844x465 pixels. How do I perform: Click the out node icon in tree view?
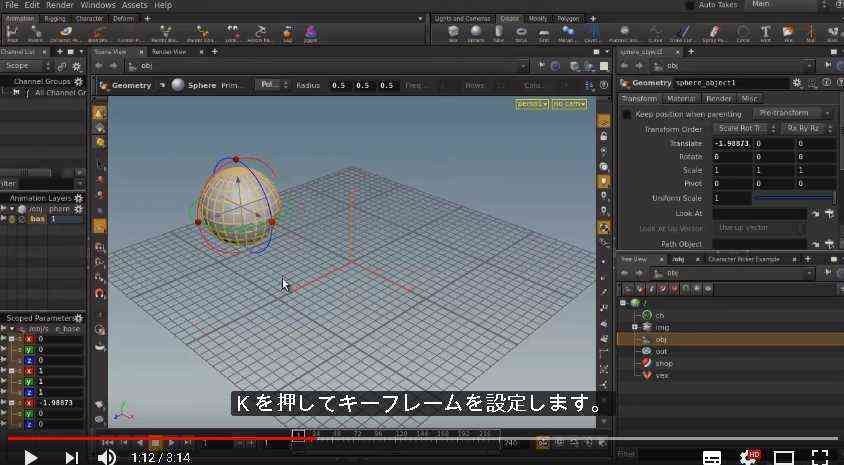click(x=646, y=351)
